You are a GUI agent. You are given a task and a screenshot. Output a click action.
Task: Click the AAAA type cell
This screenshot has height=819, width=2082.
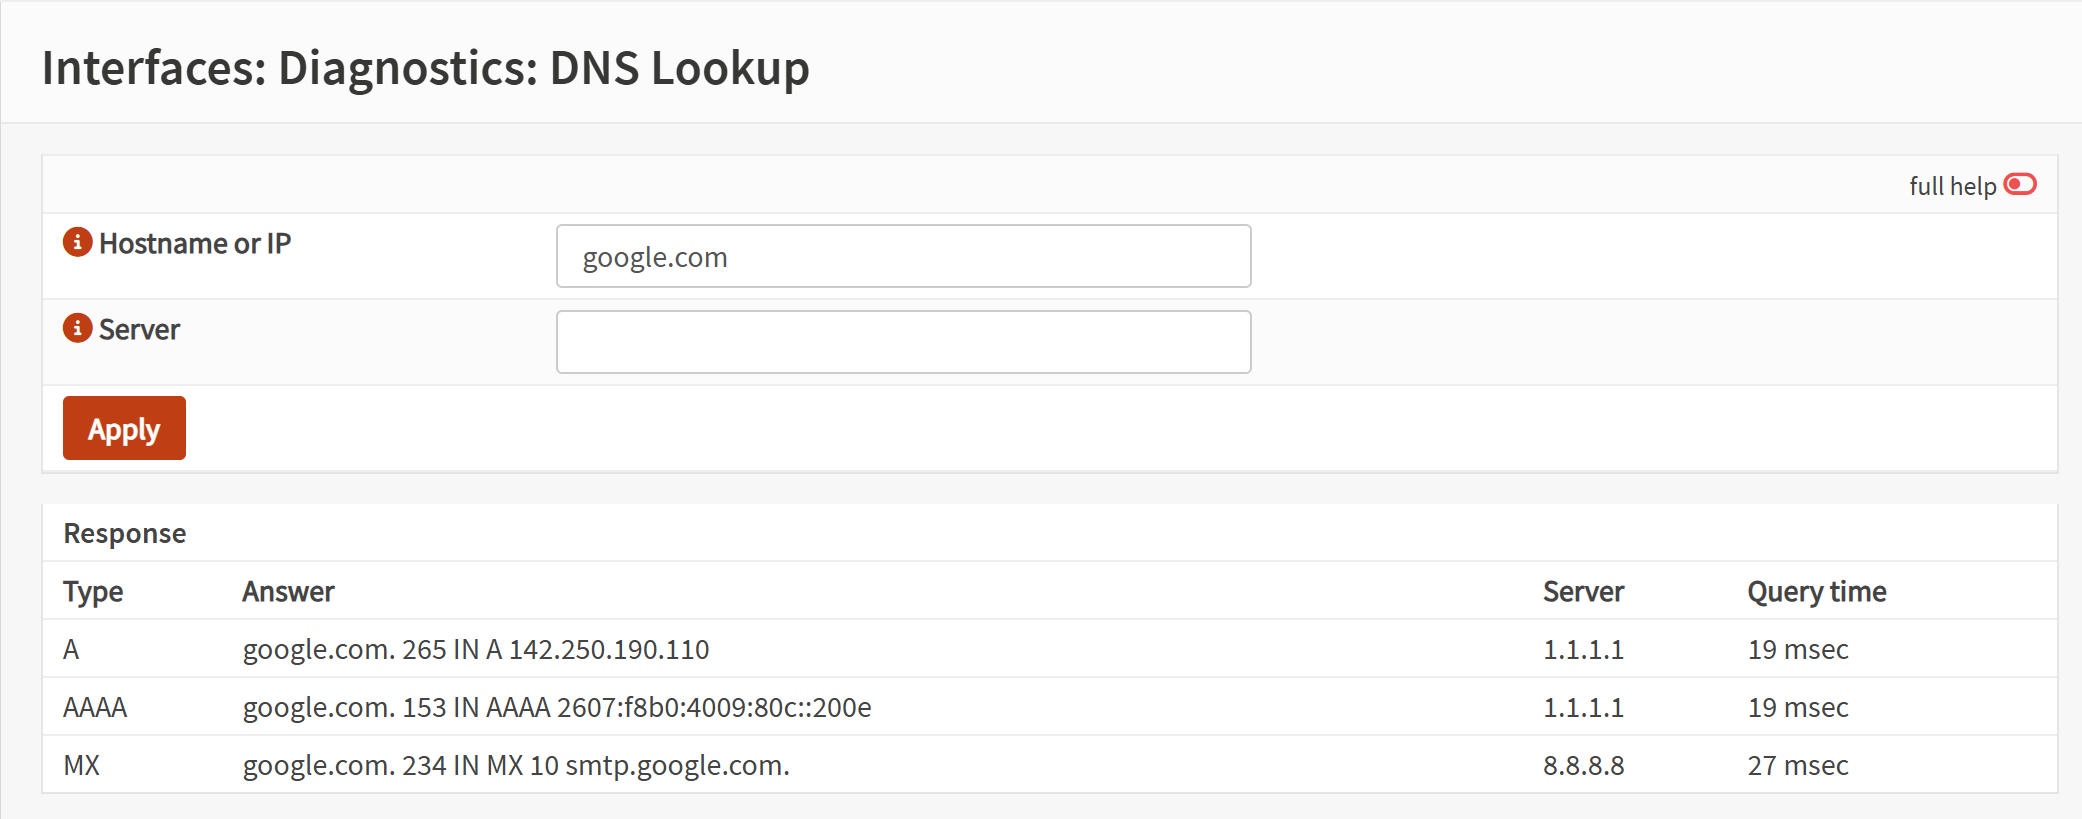(95, 708)
